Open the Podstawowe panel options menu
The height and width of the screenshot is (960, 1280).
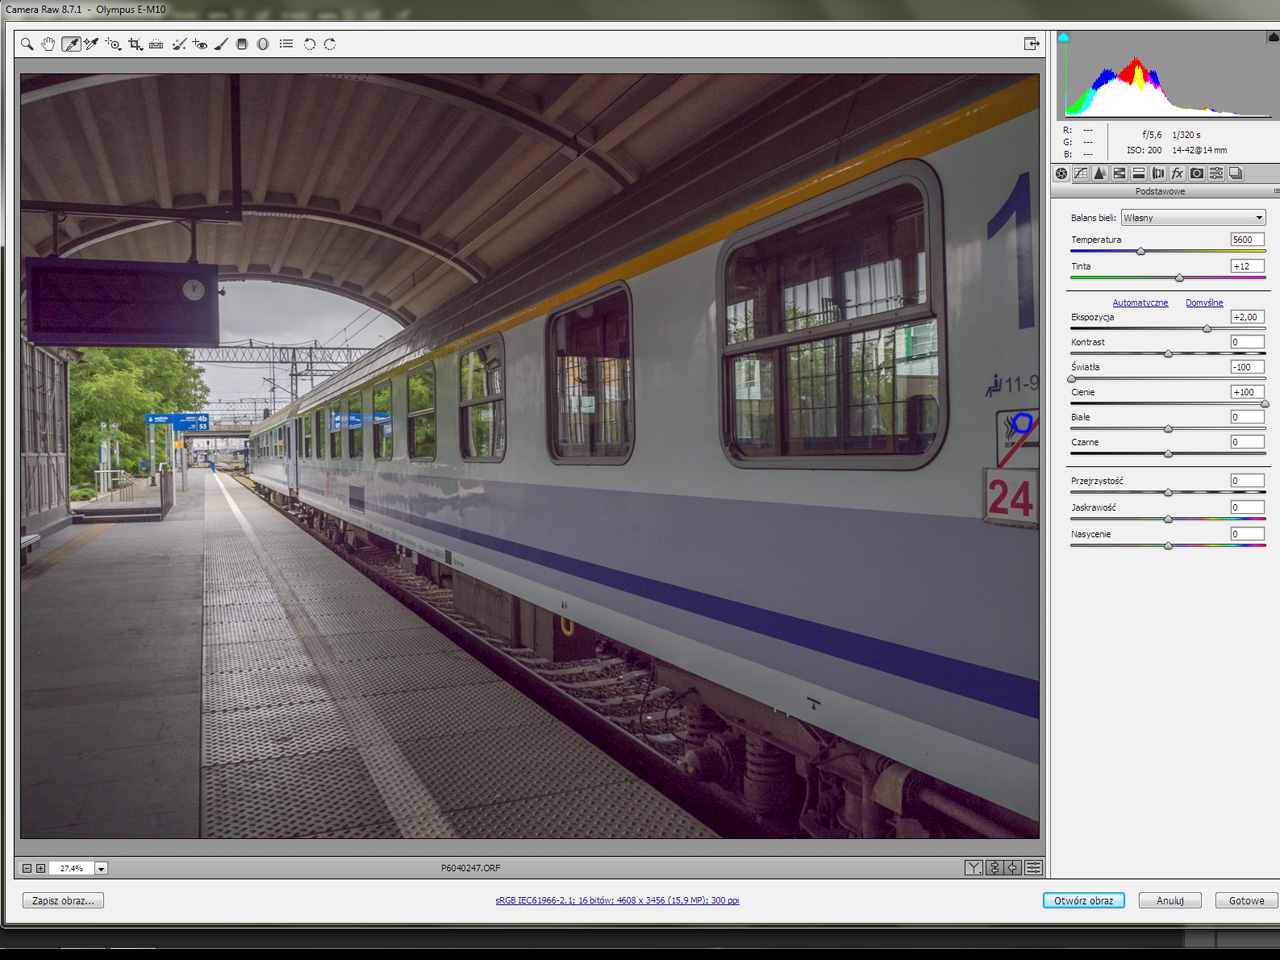pos(1275,191)
